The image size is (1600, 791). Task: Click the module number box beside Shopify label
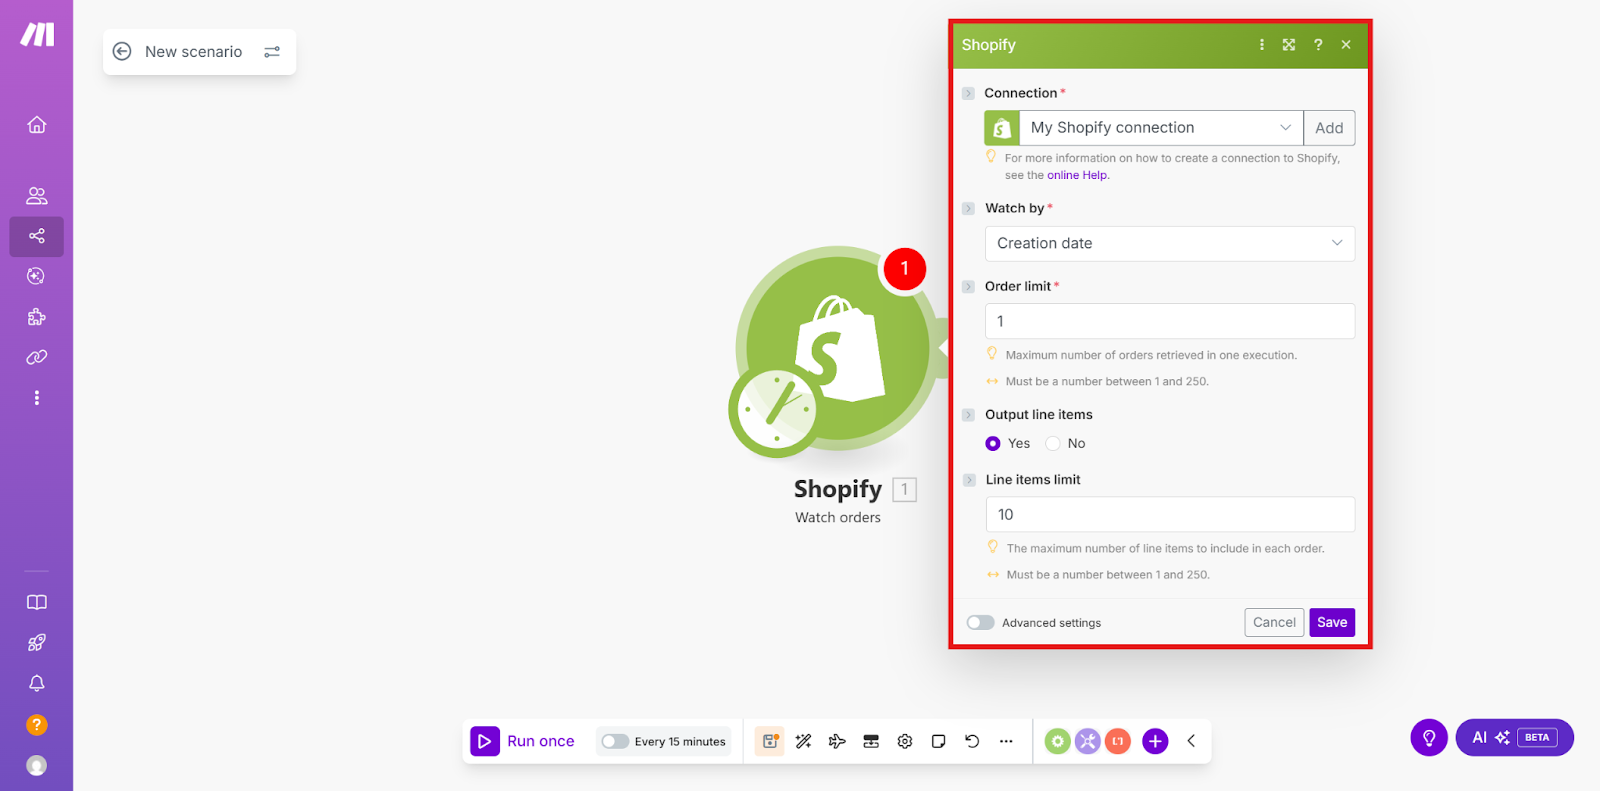click(904, 490)
